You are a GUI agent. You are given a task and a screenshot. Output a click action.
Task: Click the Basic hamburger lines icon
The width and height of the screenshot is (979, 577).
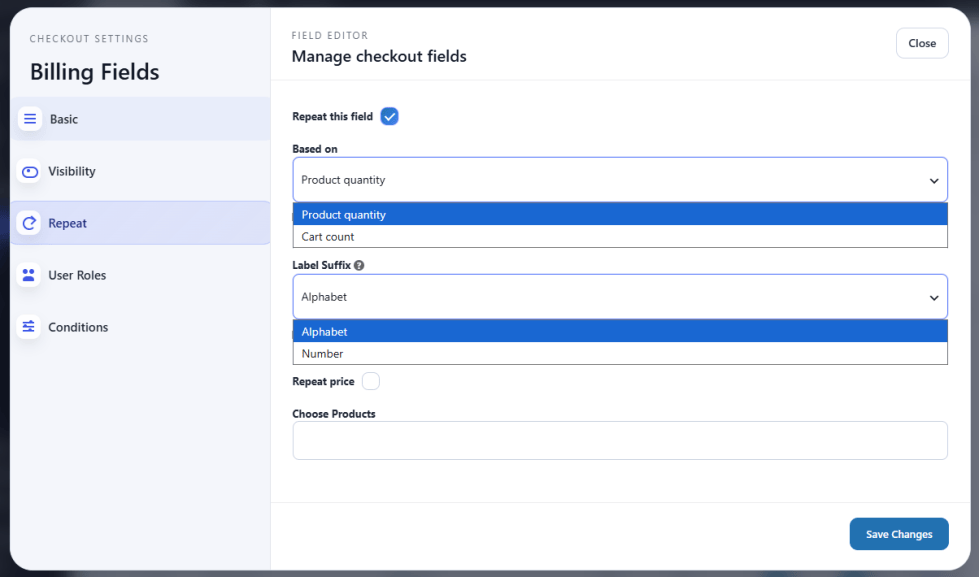30,119
